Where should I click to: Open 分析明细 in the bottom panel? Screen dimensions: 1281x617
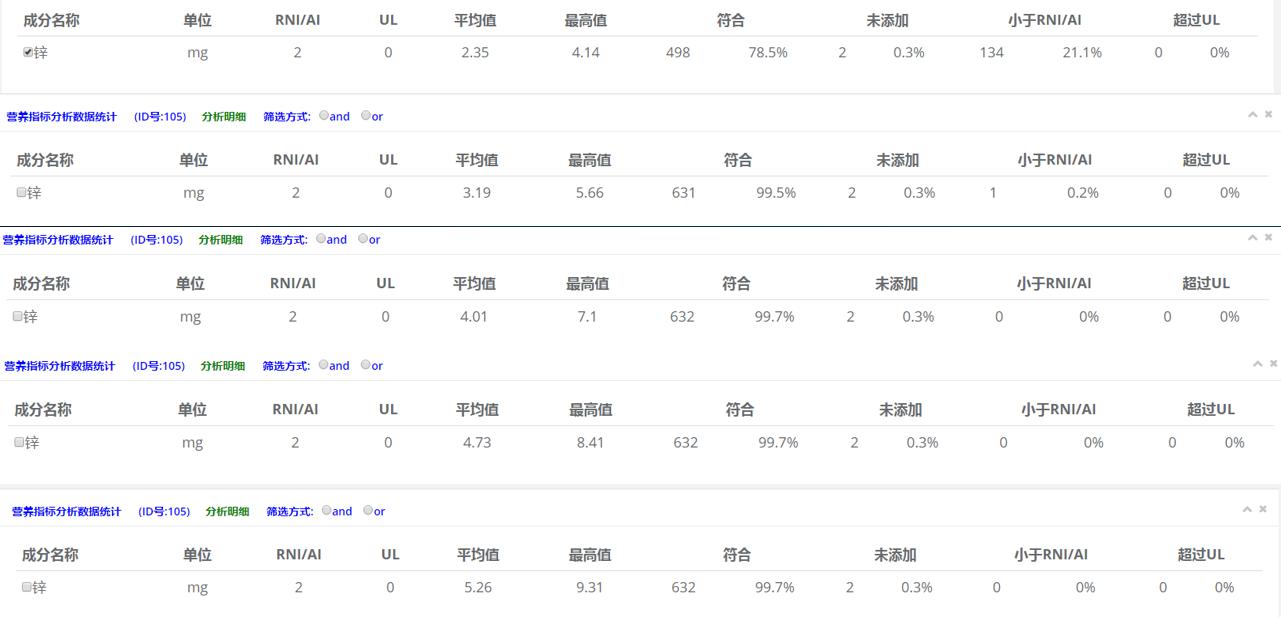click(x=225, y=511)
